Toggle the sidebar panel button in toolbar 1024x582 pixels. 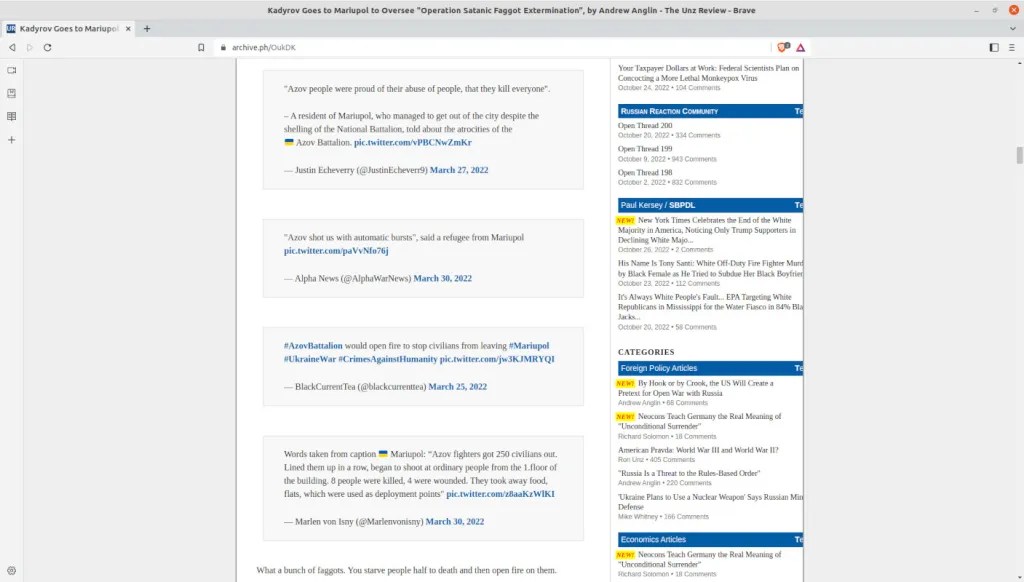pos(993,47)
